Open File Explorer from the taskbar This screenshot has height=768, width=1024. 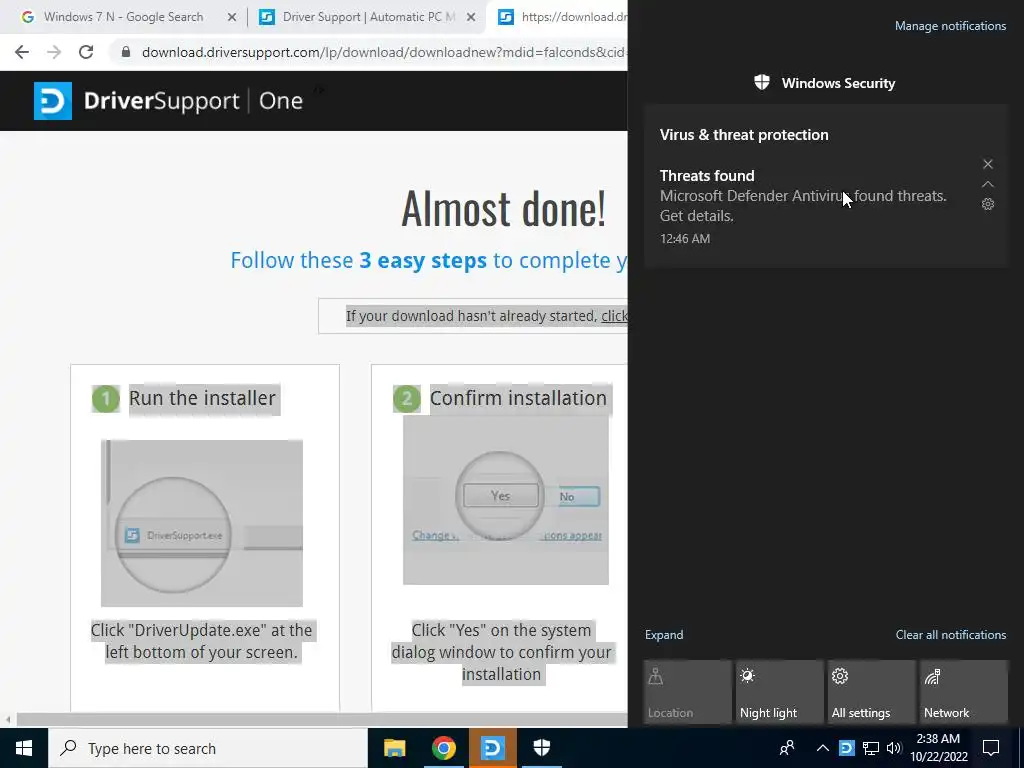(x=394, y=748)
